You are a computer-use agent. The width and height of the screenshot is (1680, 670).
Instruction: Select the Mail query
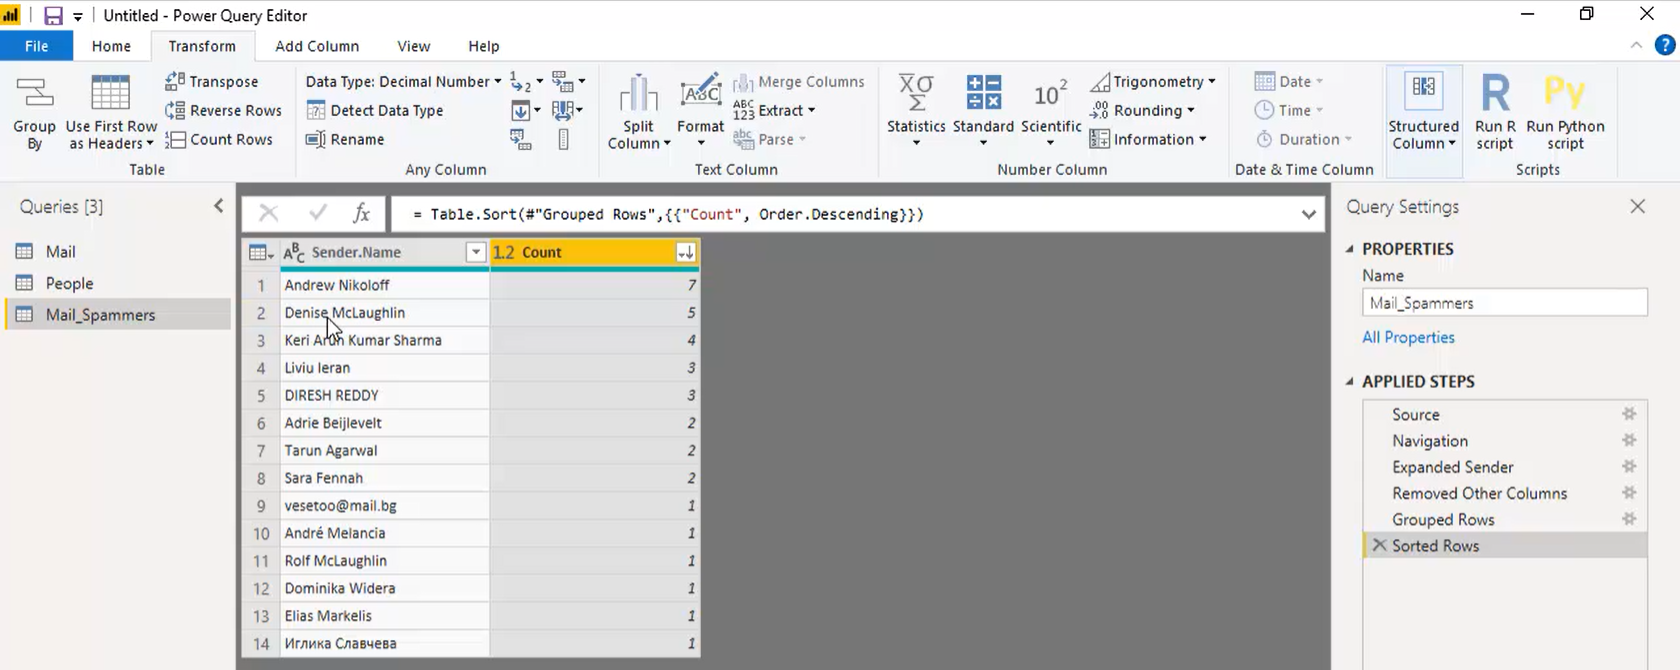[x=118, y=251]
